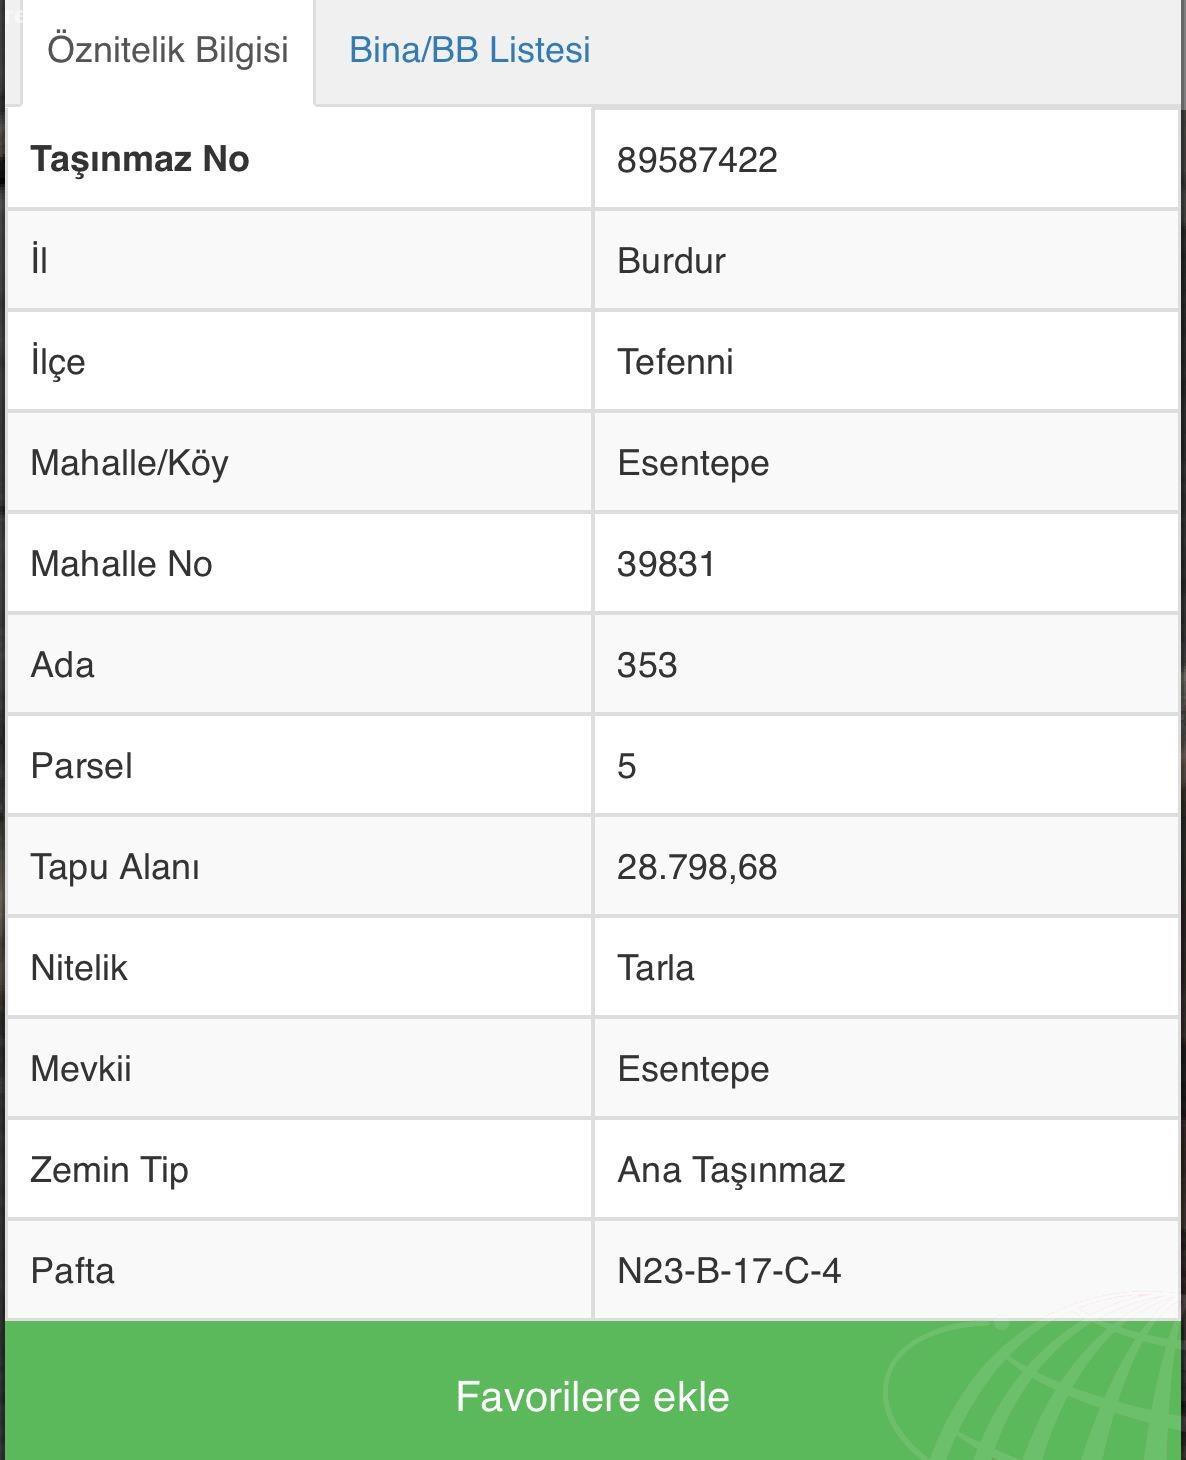Select the Mahalle No value 39831
Viewport: 1186px width, 1460px height.
pyautogui.click(x=666, y=564)
